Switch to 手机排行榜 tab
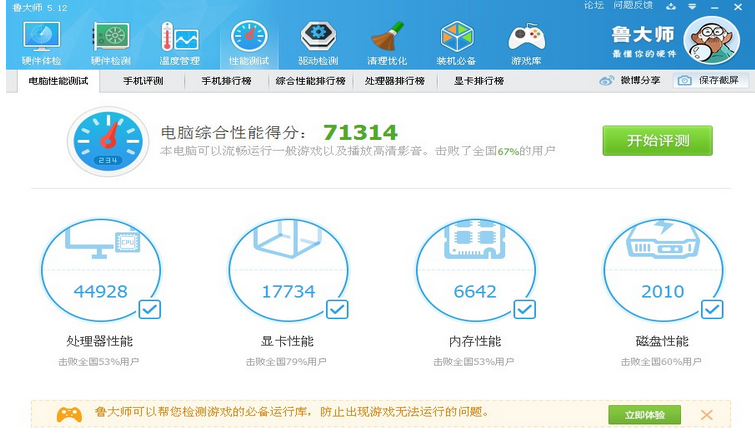This screenshot has width=755, height=448. [x=226, y=81]
